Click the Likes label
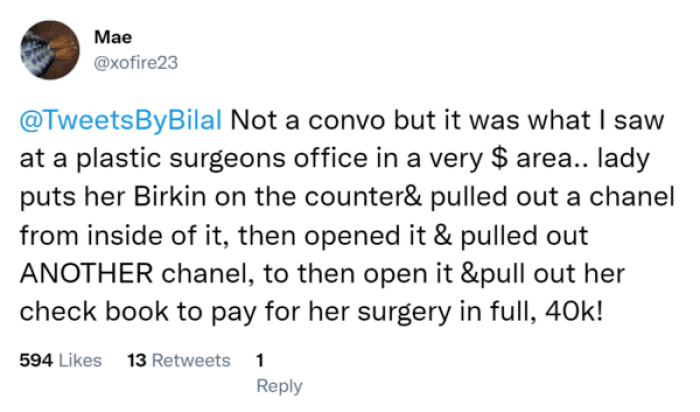This screenshot has height=412, width=700. (x=79, y=360)
